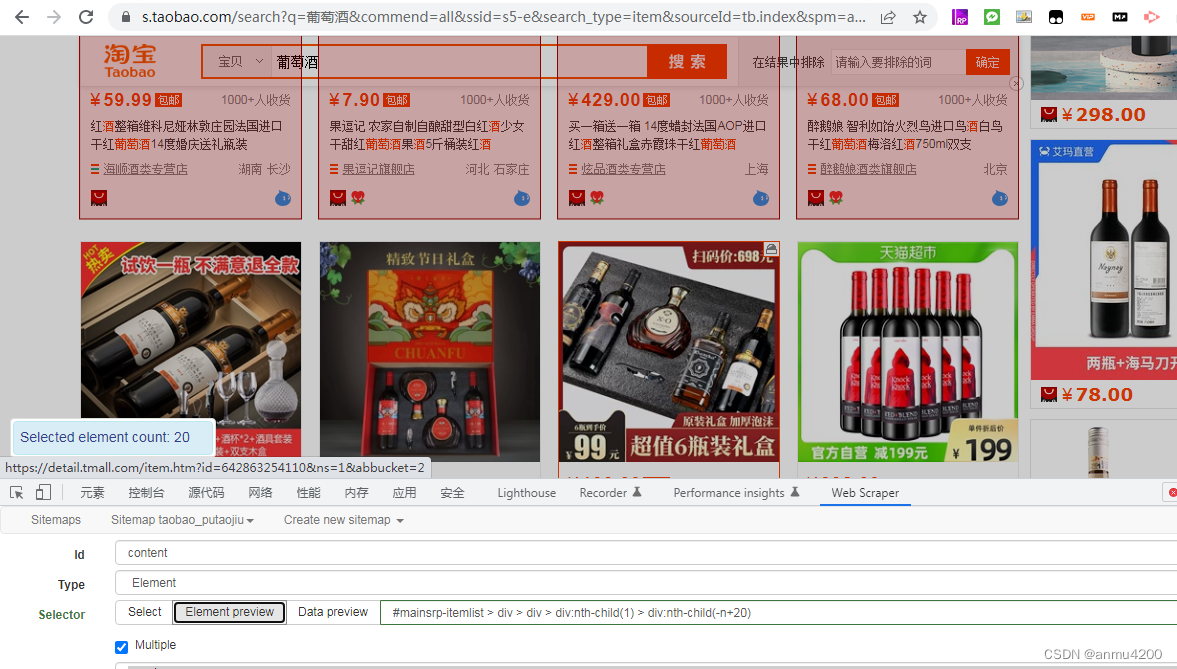The image size is (1177, 669).
Task: Switch to the 应用 DevTools tab
Action: 404,493
